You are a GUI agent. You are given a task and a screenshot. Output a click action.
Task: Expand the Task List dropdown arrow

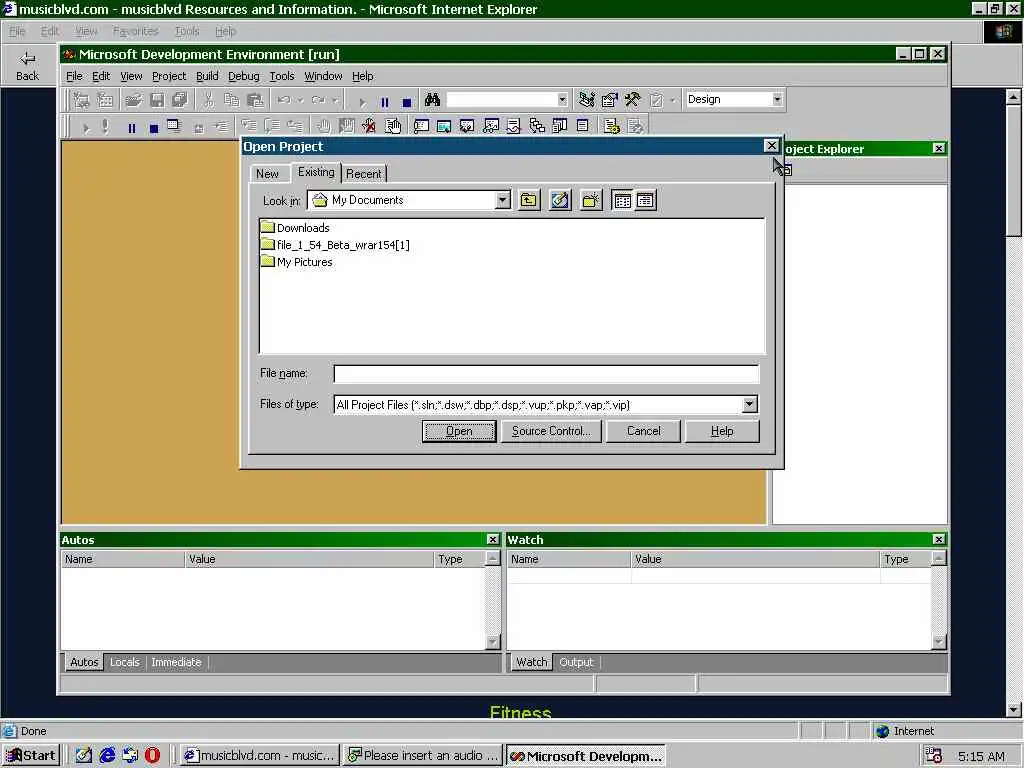(673, 100)
